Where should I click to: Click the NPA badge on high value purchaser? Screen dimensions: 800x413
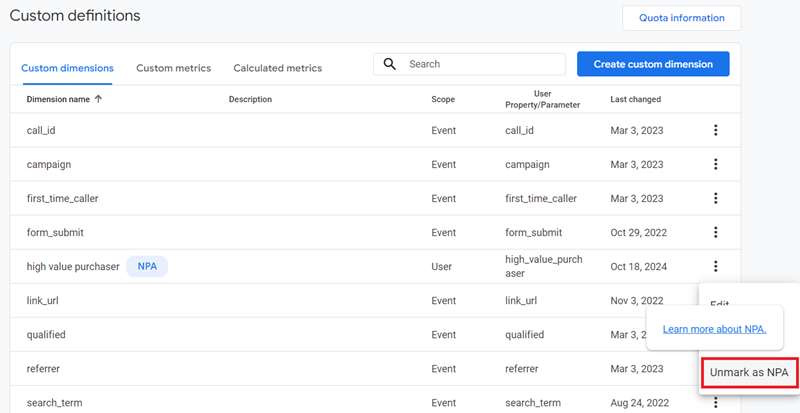pos(147,267)
